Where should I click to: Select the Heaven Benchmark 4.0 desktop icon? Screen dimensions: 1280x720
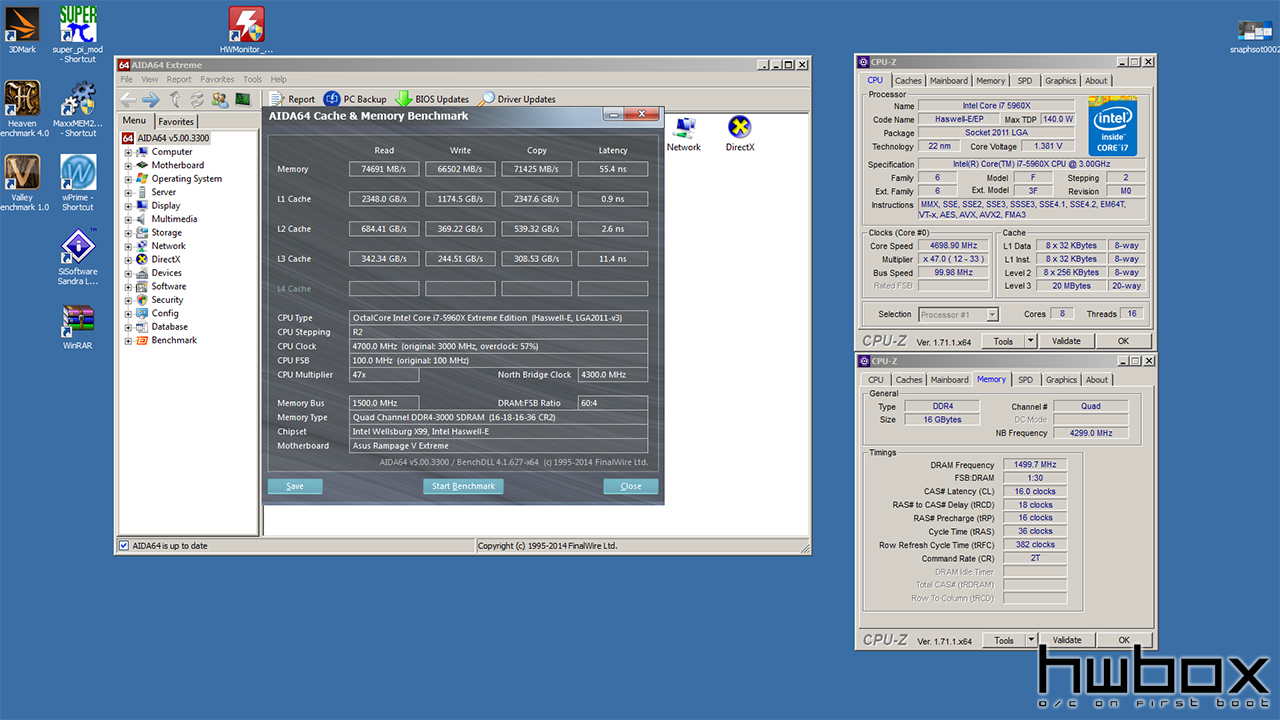(x=24, y=109)
